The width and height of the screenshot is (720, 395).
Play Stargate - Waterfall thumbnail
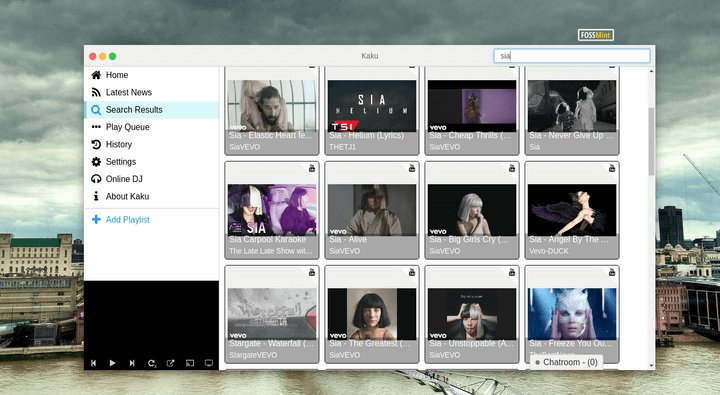pyautogui.click(x=272, y=314)
